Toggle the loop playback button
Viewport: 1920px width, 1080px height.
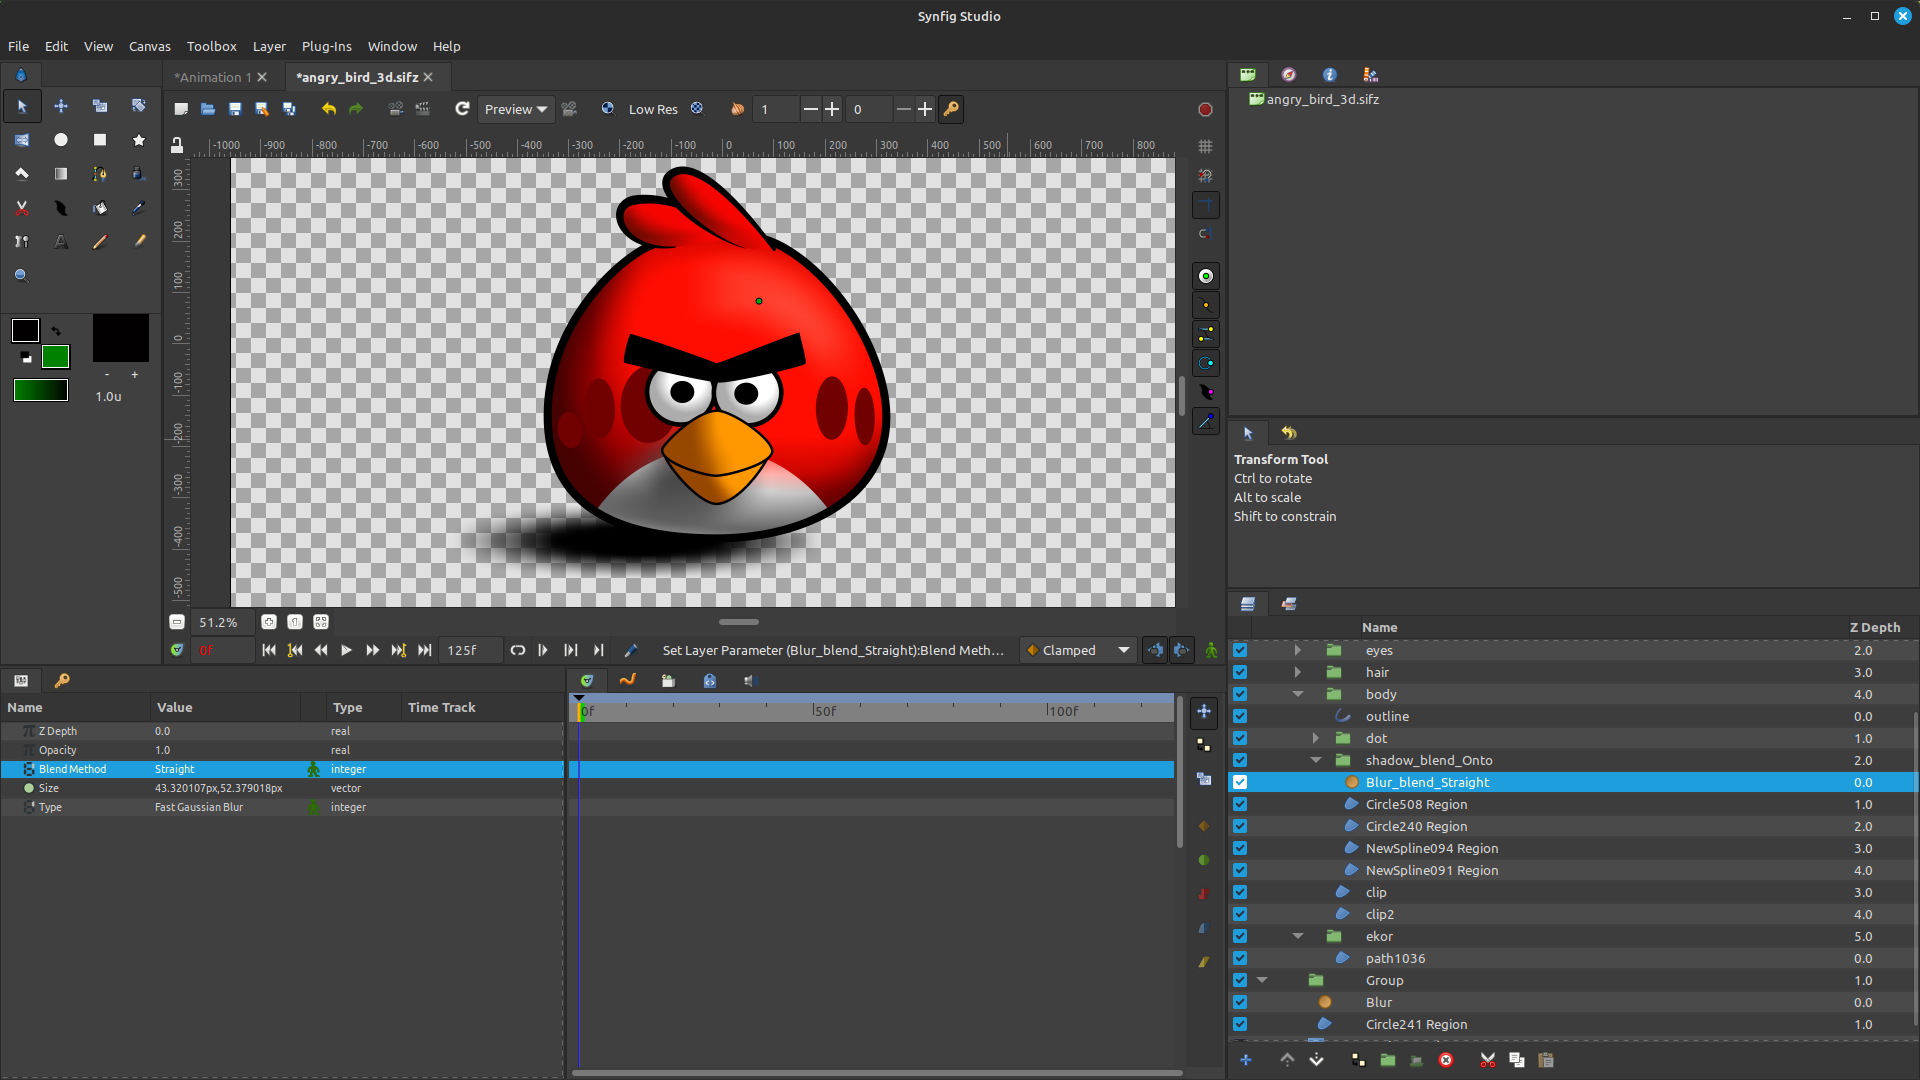[518, 650]
